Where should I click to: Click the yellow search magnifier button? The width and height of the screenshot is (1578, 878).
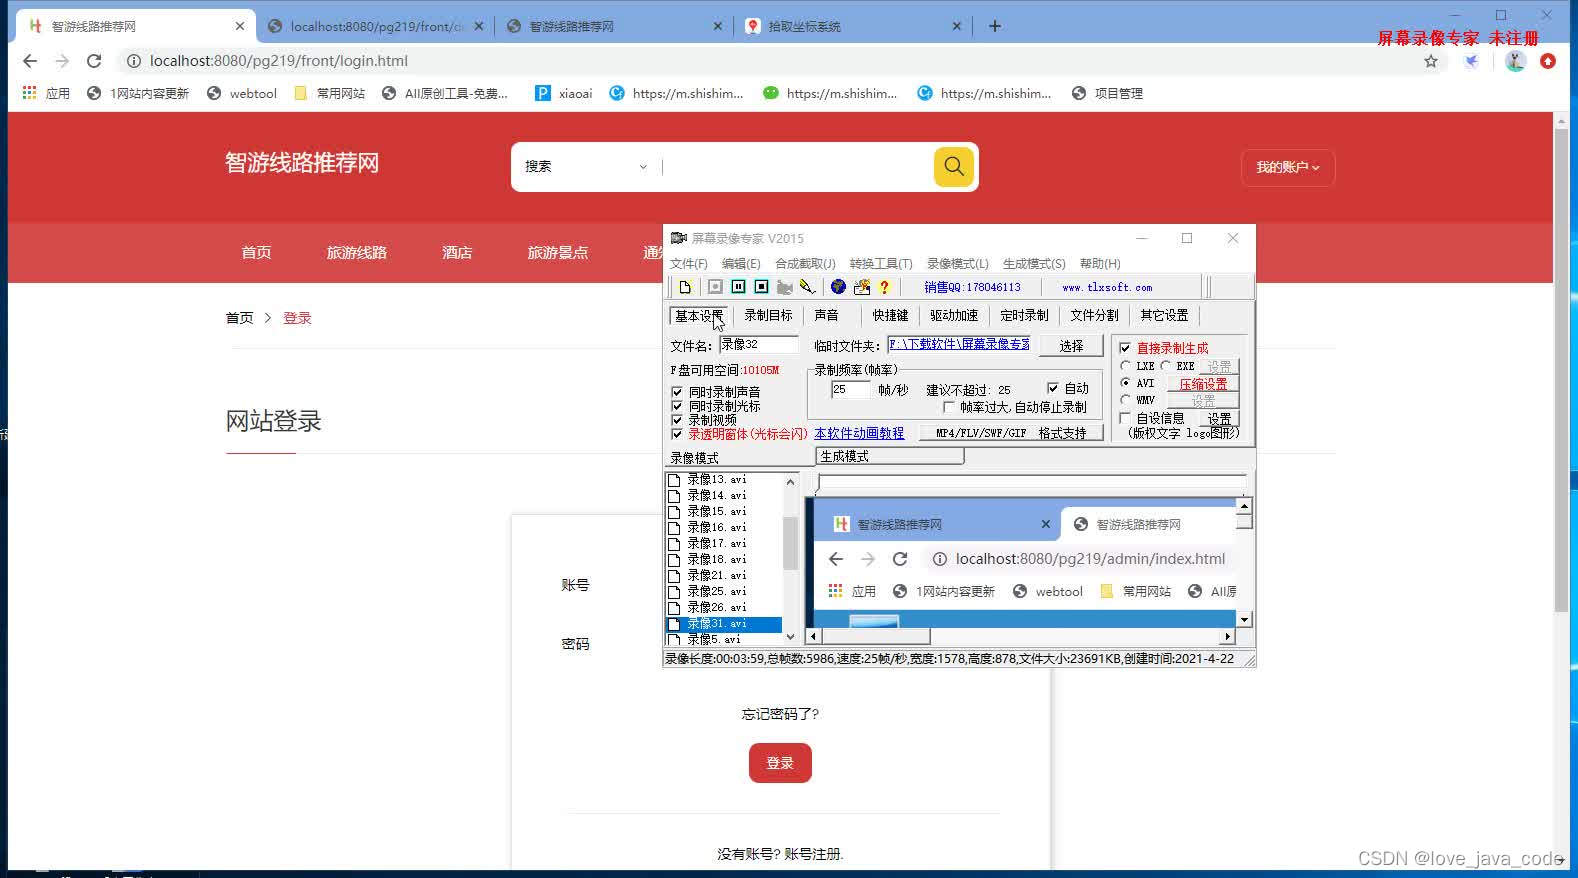(954, 167)
